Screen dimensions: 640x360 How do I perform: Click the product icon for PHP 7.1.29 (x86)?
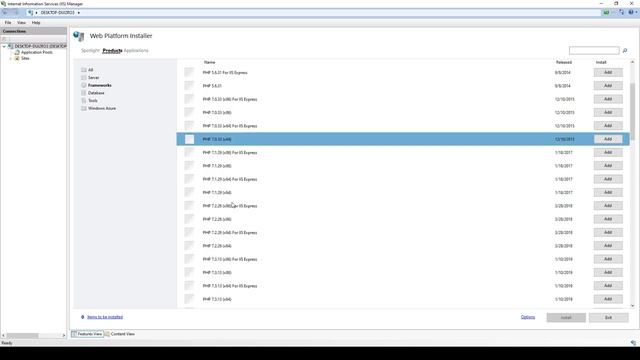pos(189,166)
